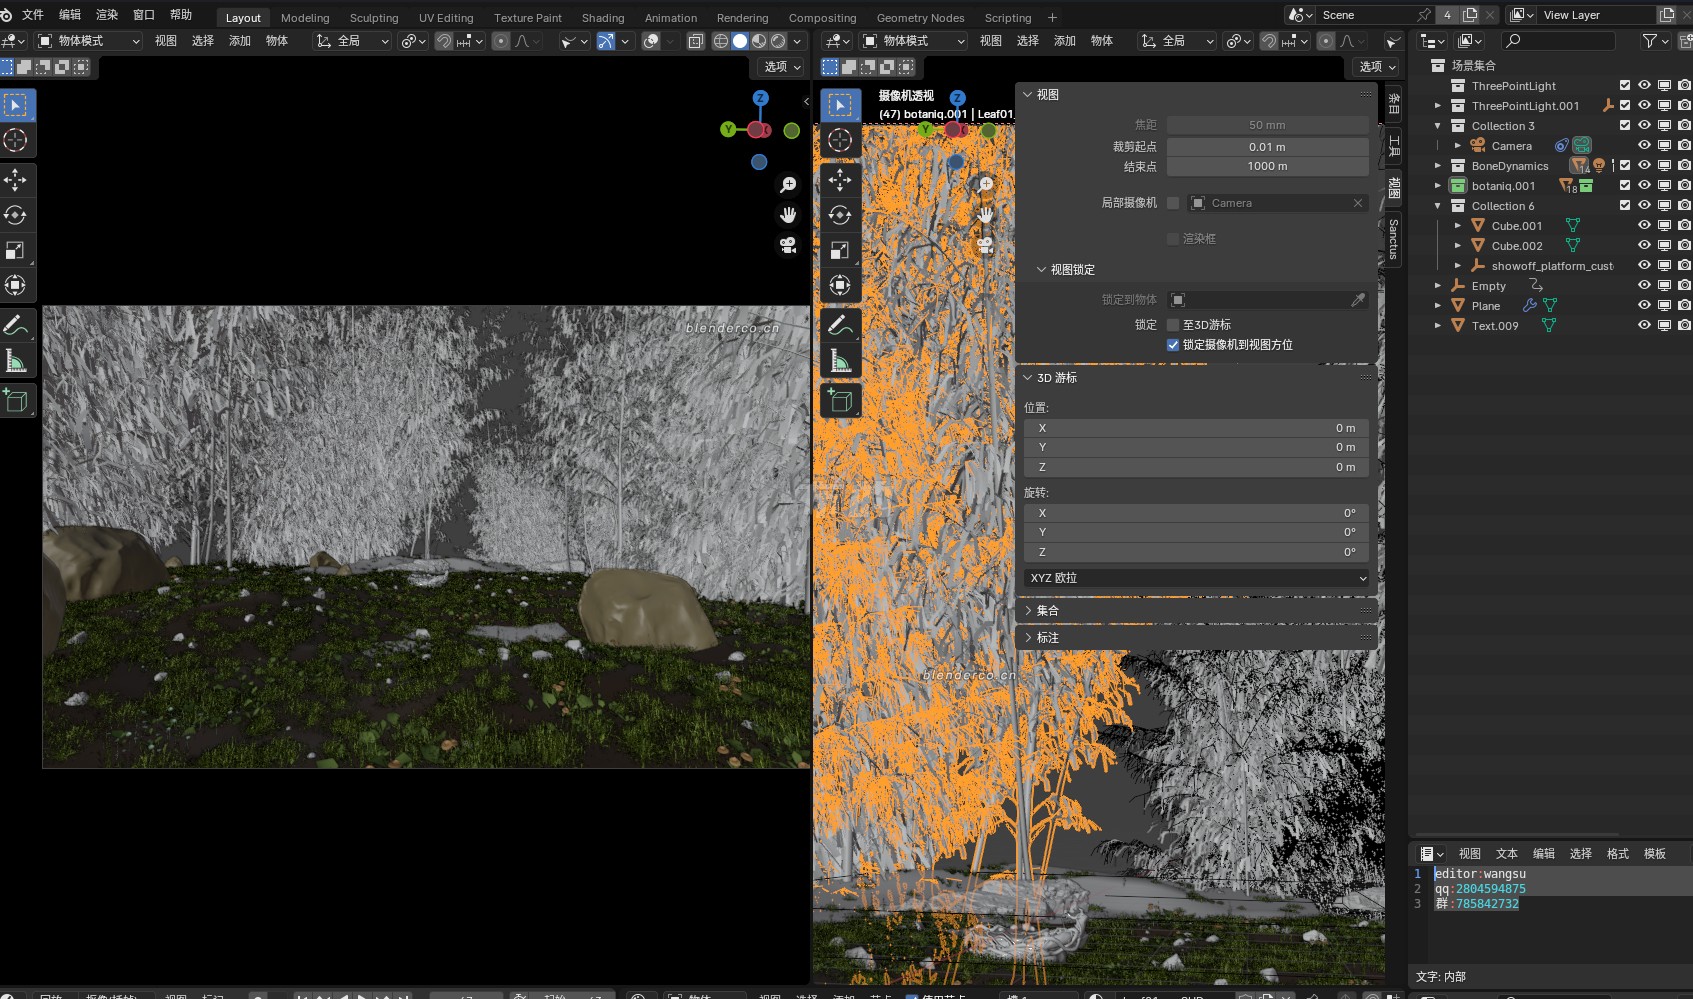1693x999 pixels.
Task: Open Select menu in right viewport header
Action: (x=1028, y=41)
